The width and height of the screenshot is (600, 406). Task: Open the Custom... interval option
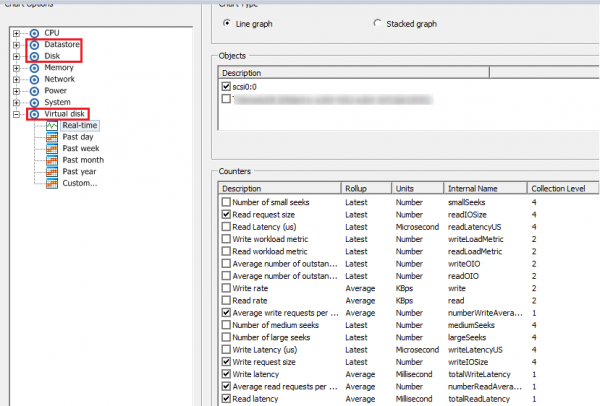(80, 182)
